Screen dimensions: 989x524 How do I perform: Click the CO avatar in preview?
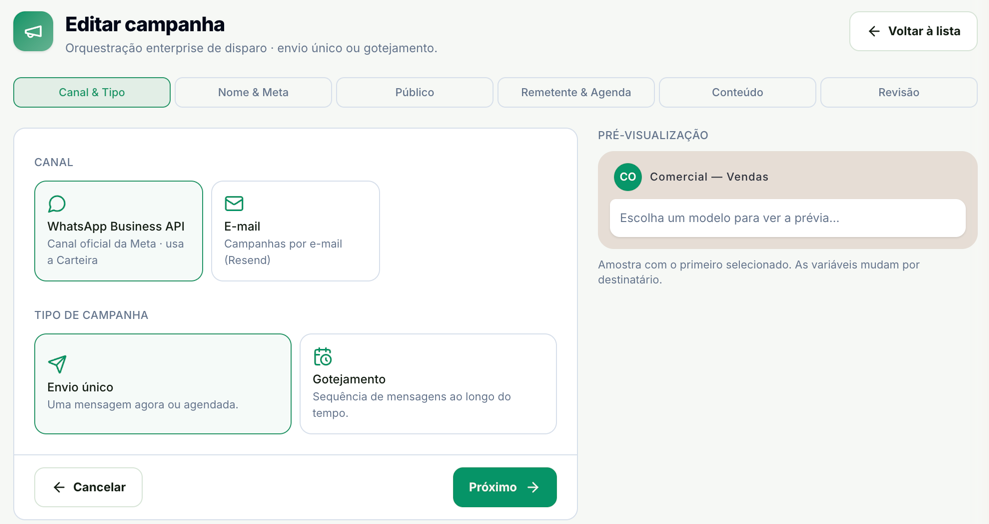tap(628, 177)
